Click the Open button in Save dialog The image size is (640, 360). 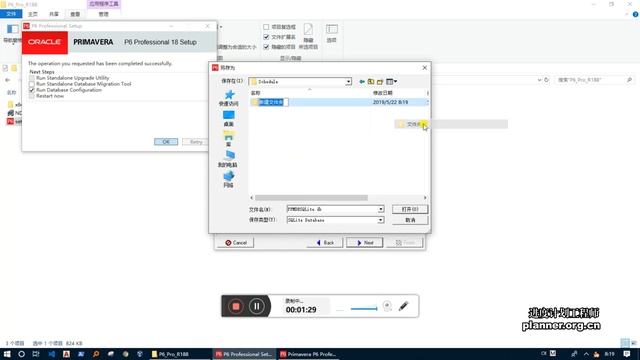(410, 209)
